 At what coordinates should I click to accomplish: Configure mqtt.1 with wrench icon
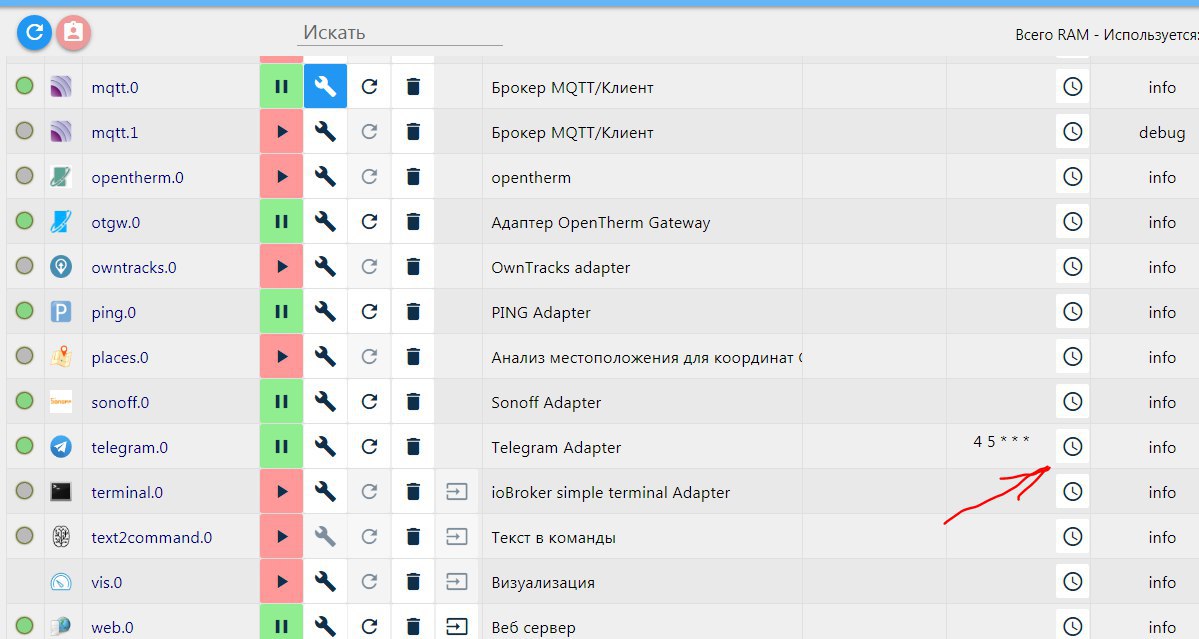click(325, 131)
